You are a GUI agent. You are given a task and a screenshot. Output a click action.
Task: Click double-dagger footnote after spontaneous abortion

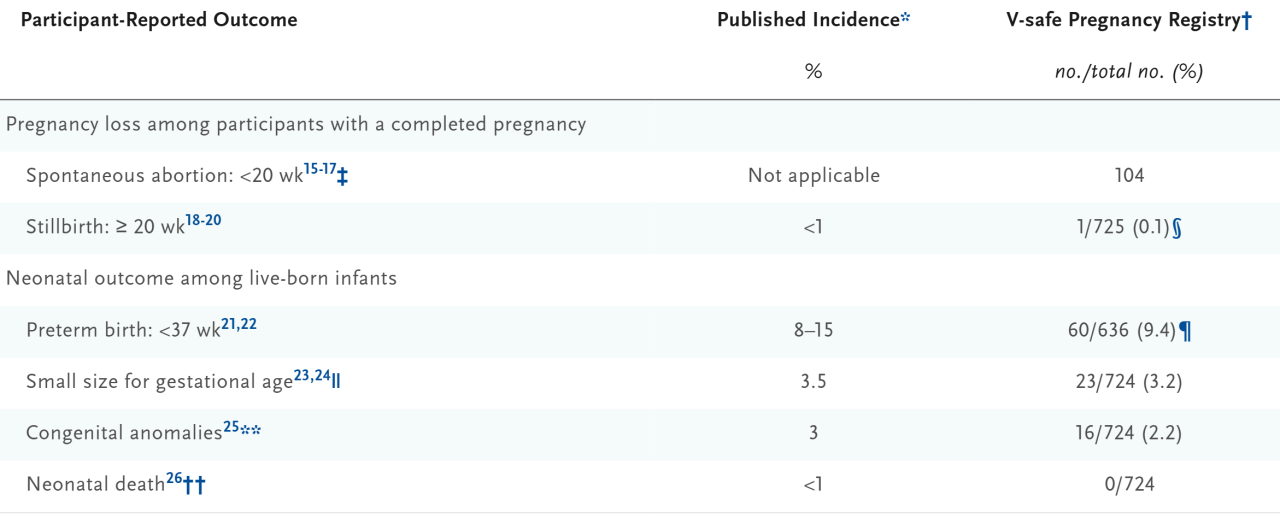click(x=342, y=177)
